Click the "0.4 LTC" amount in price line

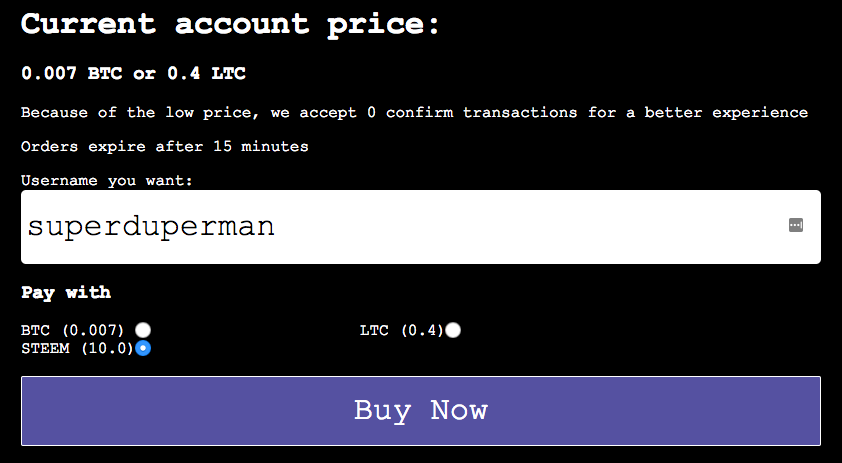coord(206,73)
